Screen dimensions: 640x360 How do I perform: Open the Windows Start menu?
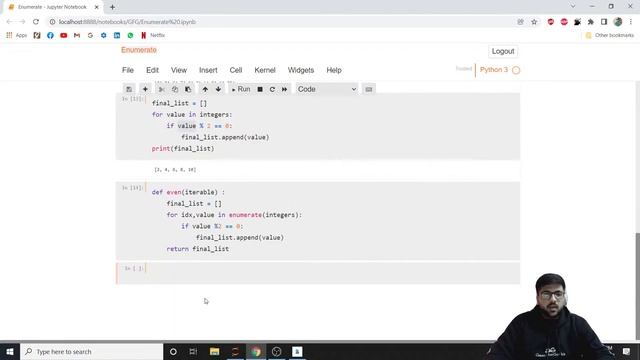point(10,351)
